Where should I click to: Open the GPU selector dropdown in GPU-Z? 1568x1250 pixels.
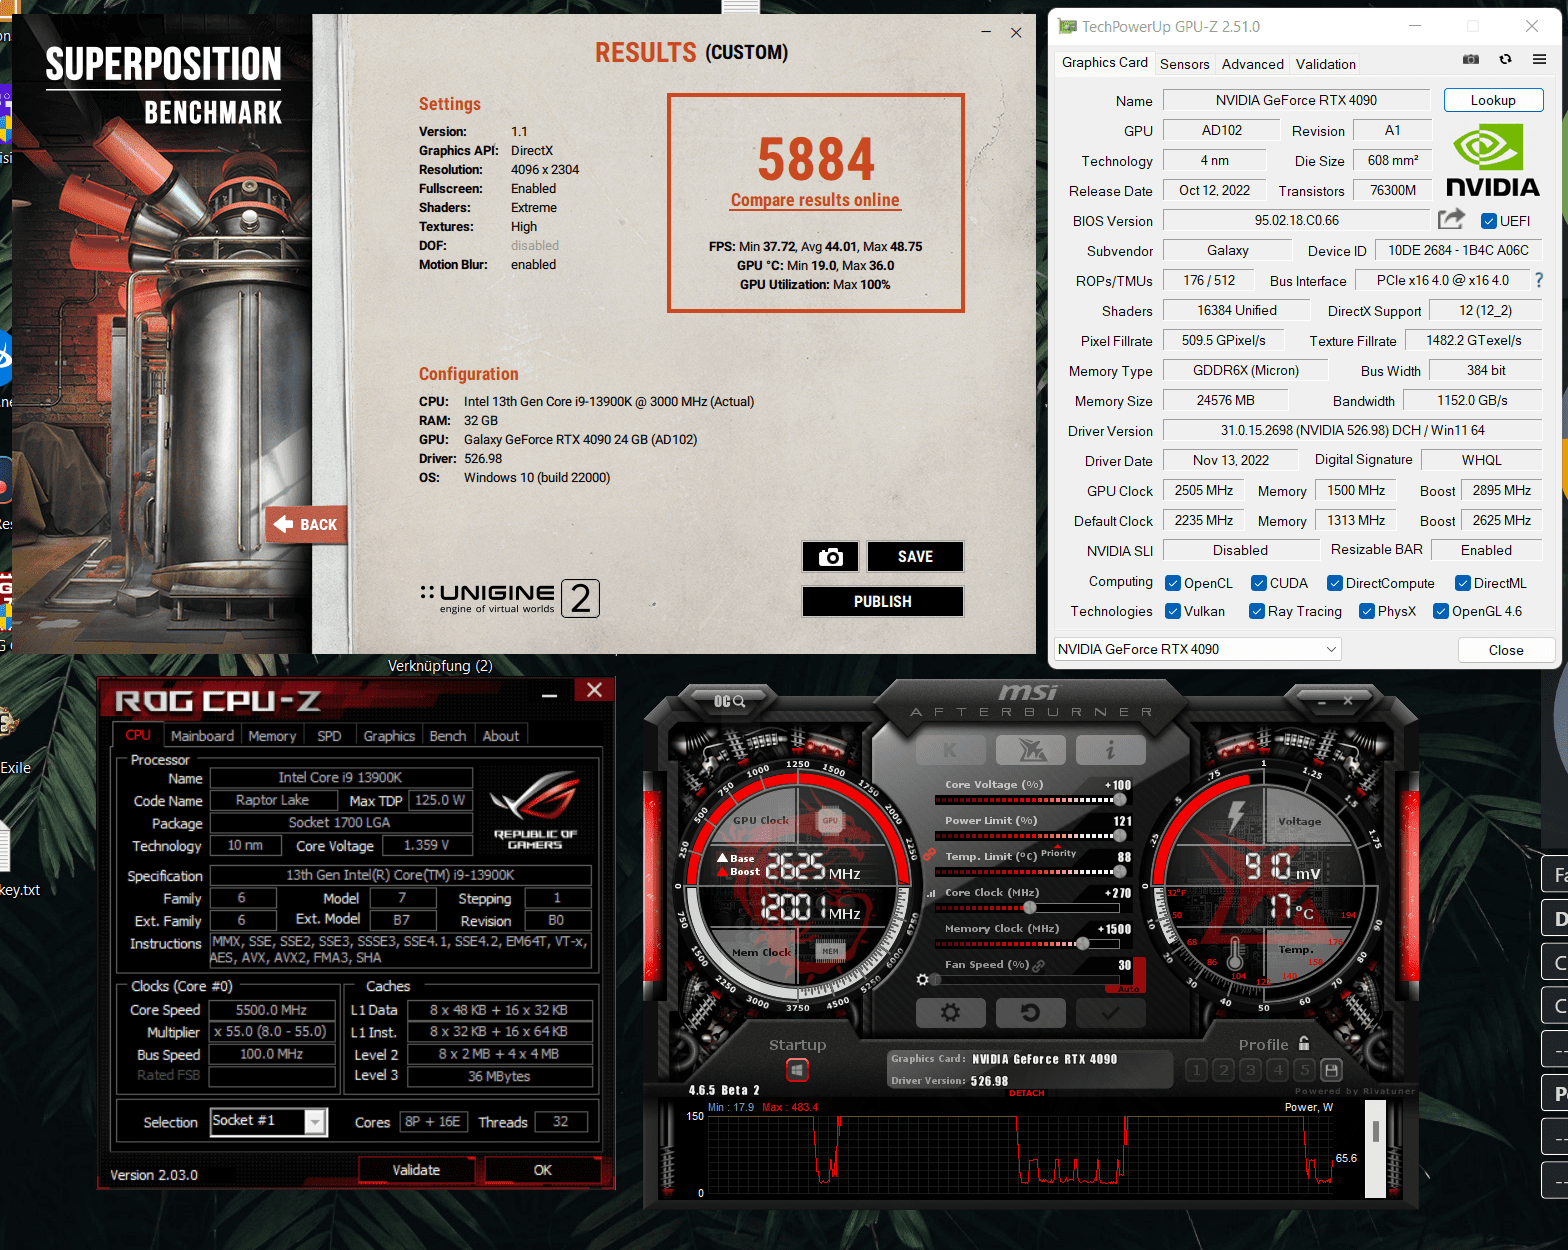(1197, 649)
